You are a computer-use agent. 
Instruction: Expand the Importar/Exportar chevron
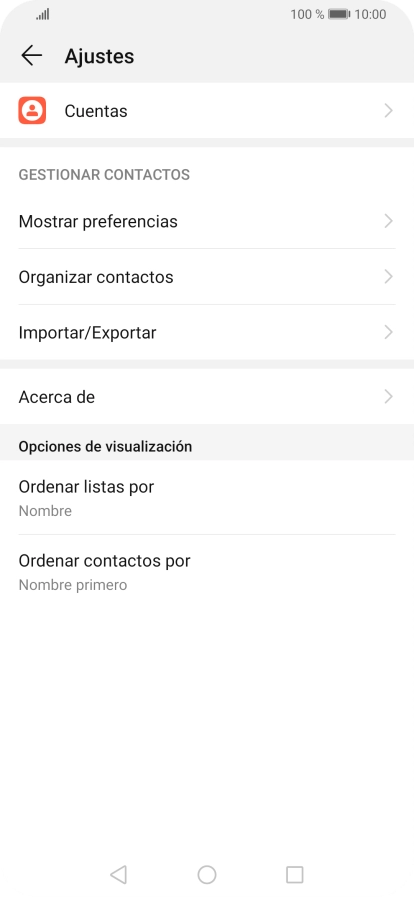(389, 332)
